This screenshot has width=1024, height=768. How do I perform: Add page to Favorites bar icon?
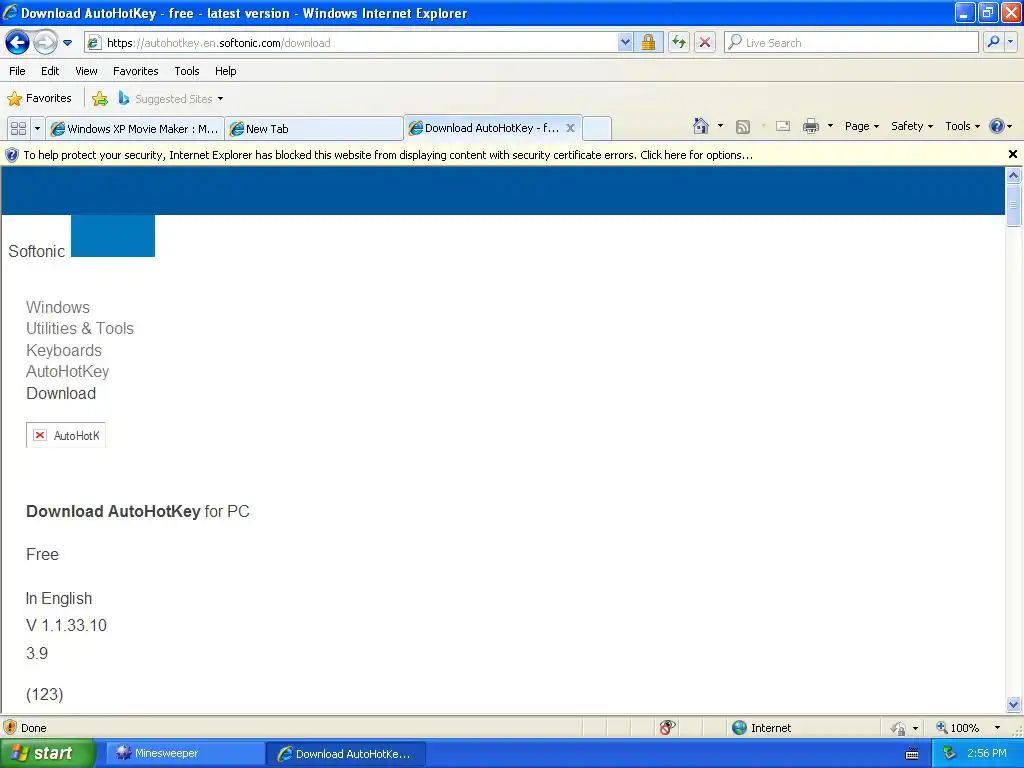[x=100, y=99]
